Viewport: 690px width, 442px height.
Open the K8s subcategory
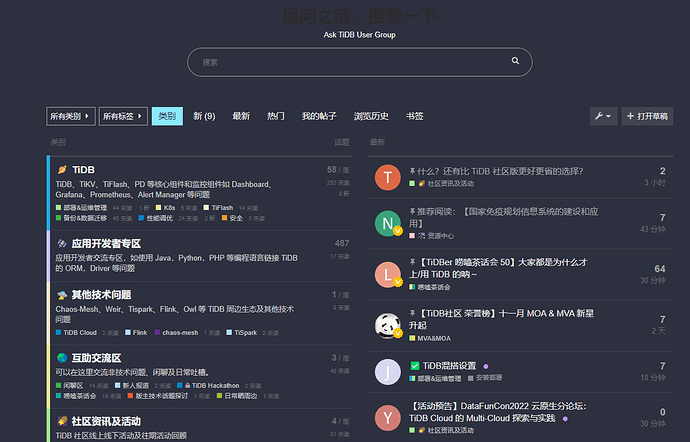click(165, 208)
